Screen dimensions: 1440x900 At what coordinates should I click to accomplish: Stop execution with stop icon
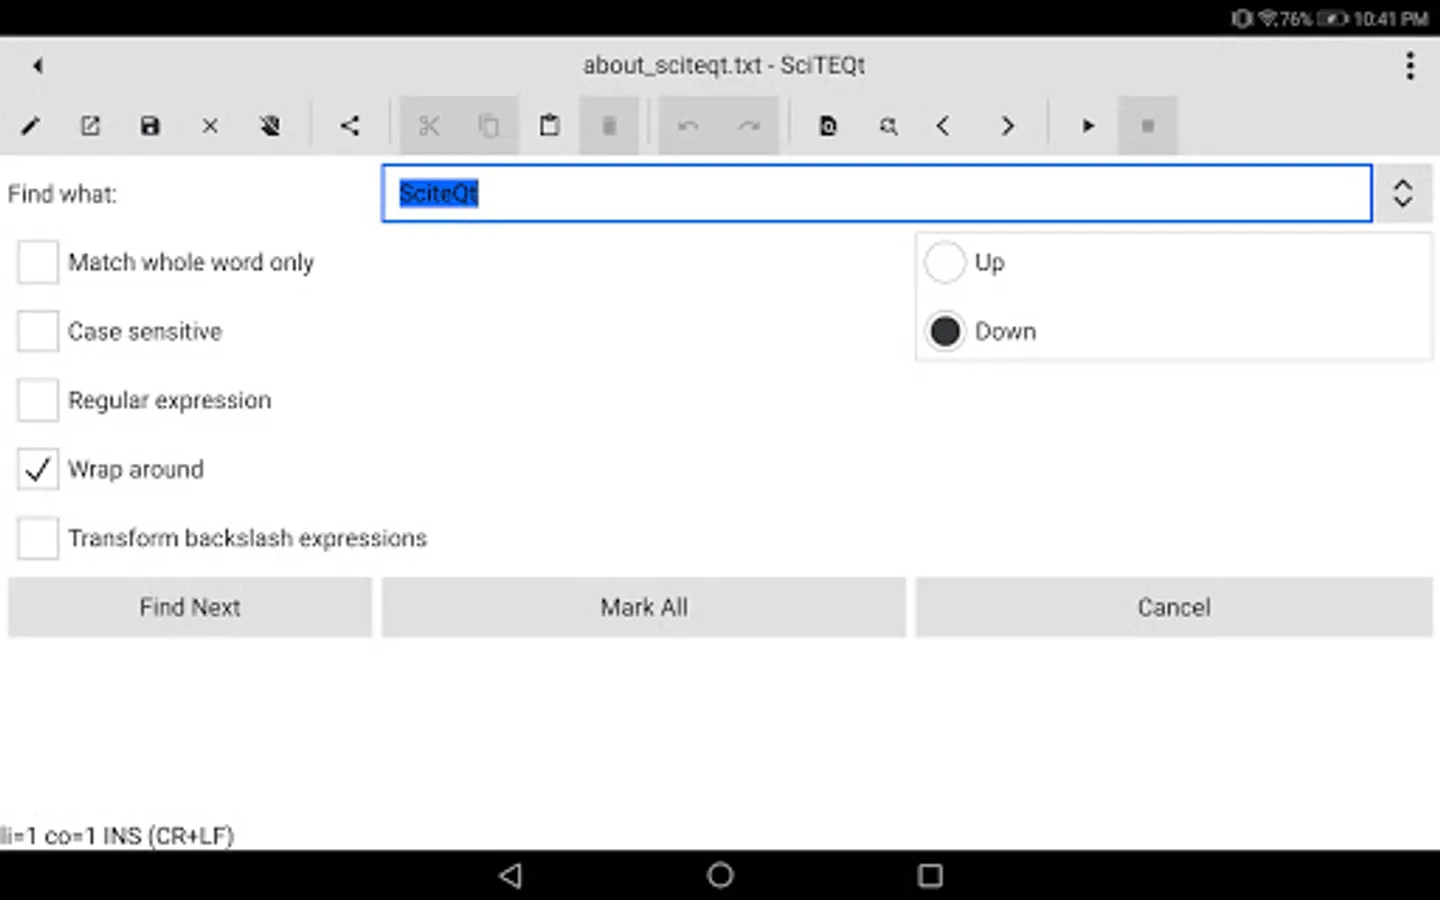[x=1148, y=126]
